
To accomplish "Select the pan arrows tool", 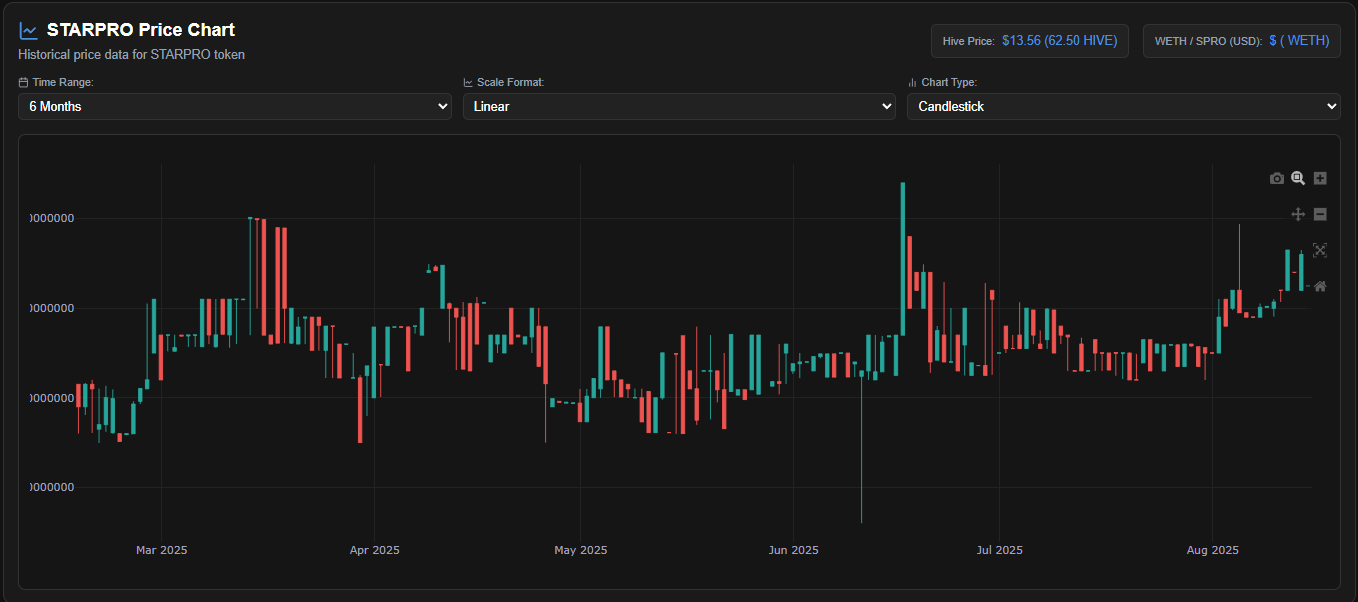I will (1298, 214).
